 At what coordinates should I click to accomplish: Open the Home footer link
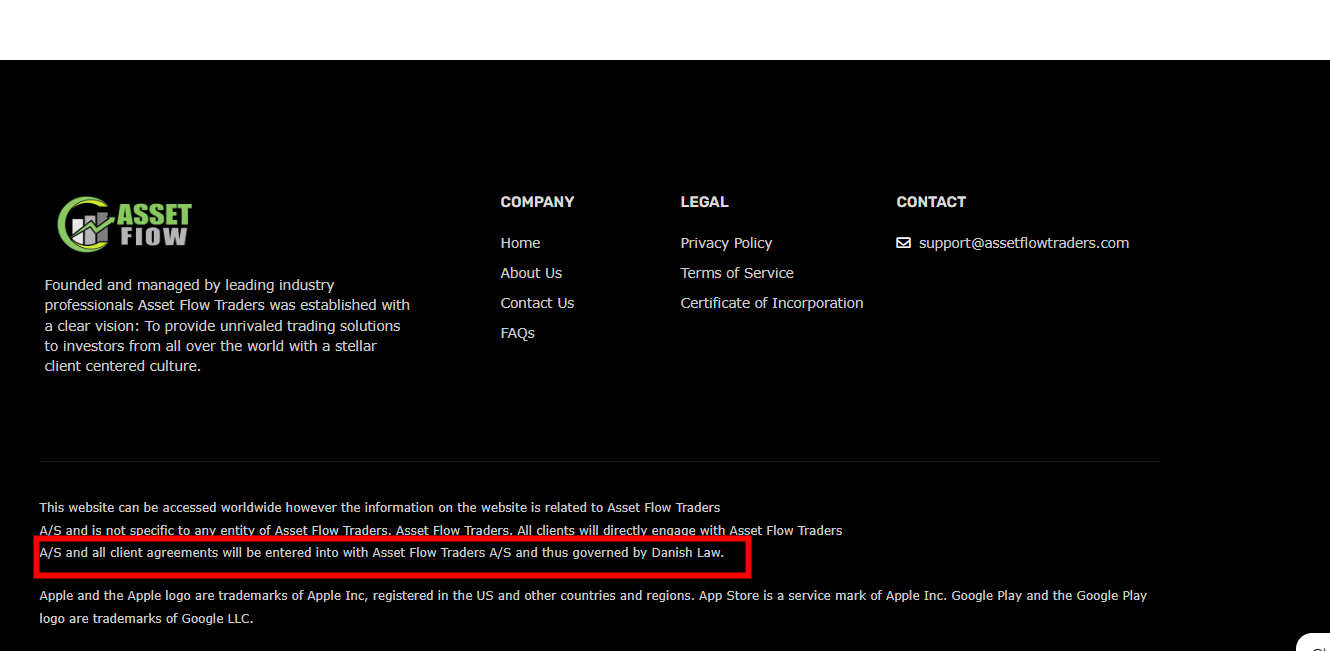(520, 243)
